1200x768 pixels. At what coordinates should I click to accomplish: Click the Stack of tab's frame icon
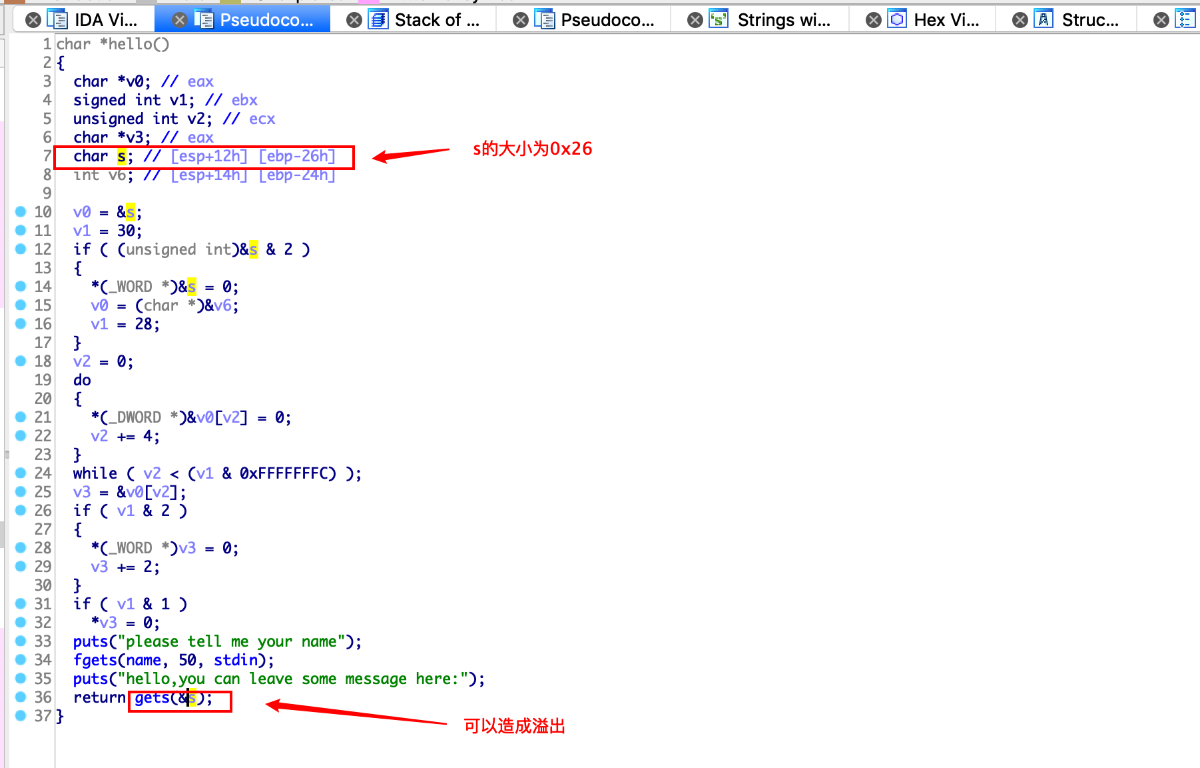coord(378,19)
